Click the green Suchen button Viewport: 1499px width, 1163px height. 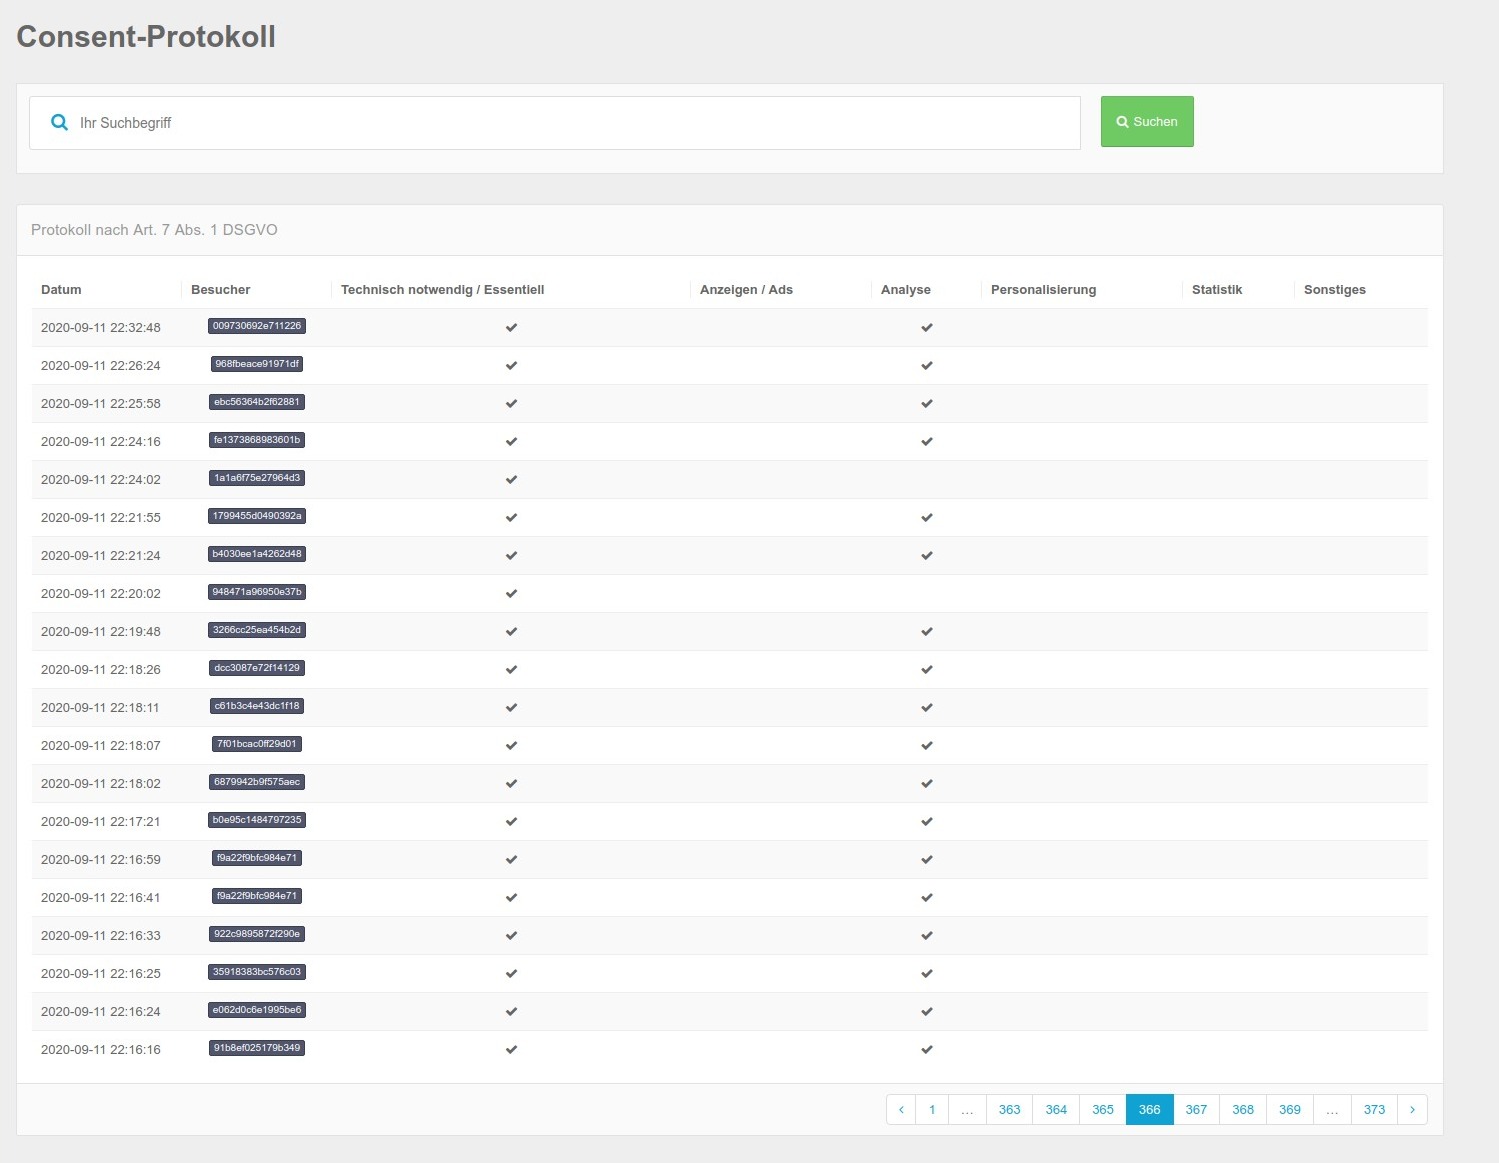coord(1147,122)
